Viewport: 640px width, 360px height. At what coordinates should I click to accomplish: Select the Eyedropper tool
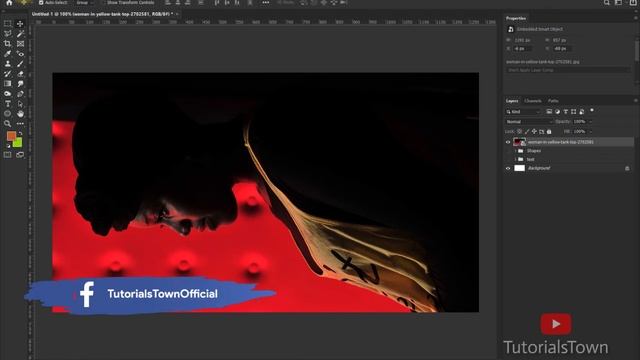tap(7, 53)
